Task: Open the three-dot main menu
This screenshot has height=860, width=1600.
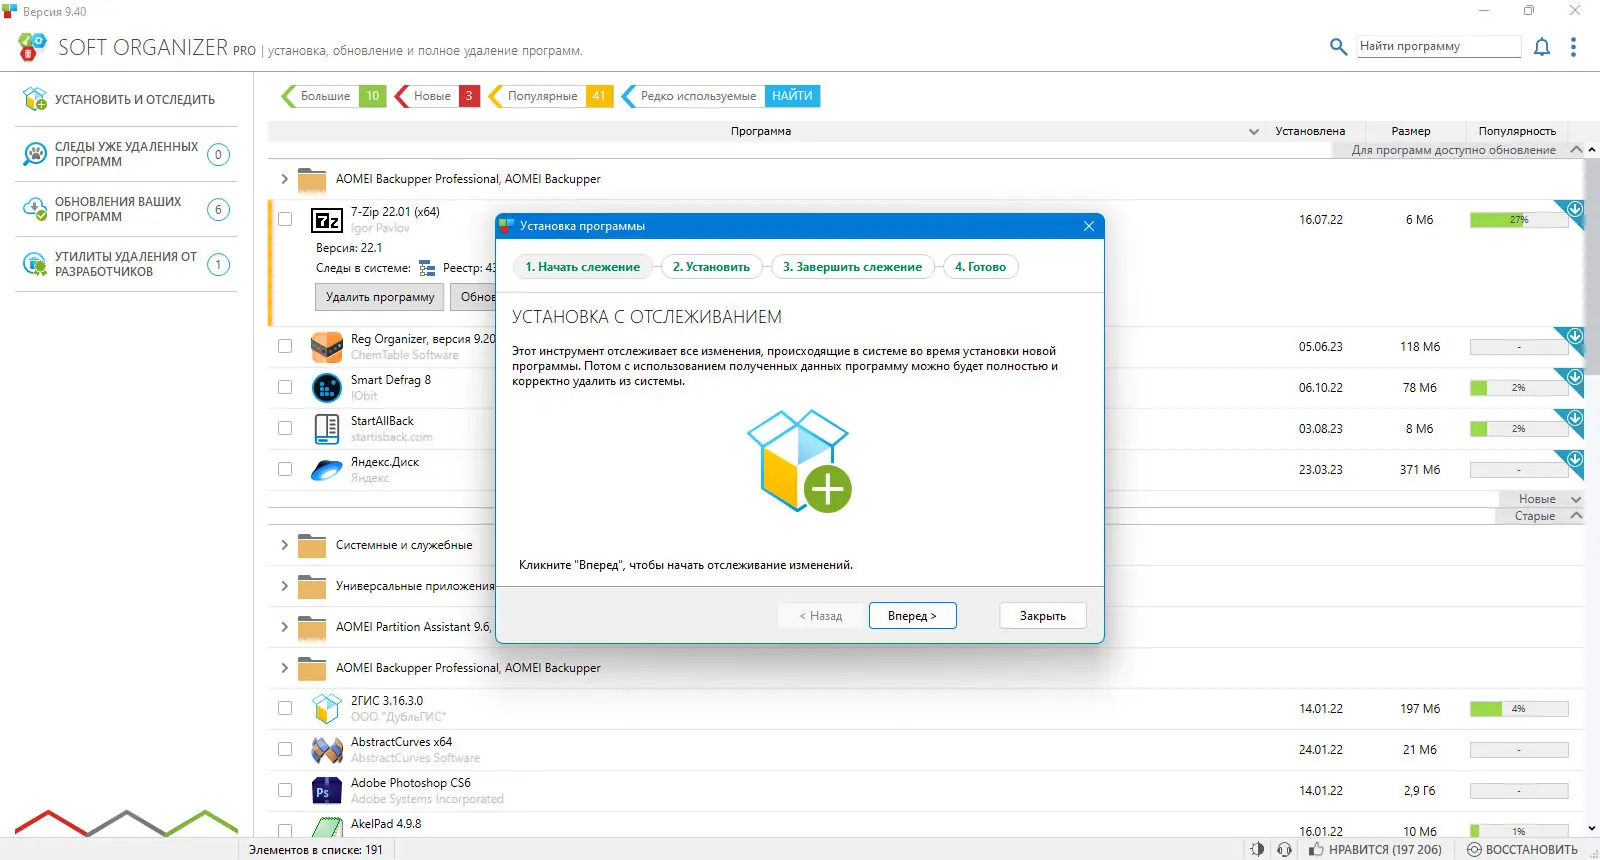Action: click(x=1573, y=47)
